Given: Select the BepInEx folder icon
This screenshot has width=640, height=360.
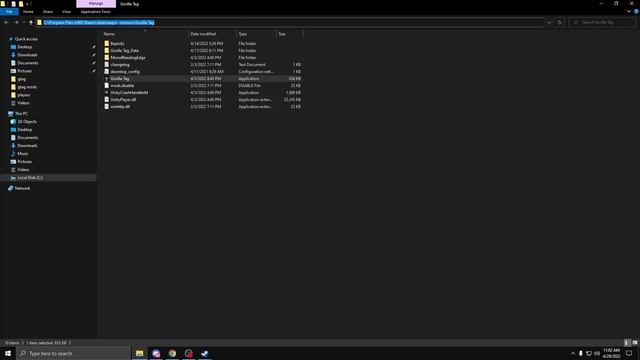Looking at the screenshot, I should pyautogui.click(x=107, y=44).
